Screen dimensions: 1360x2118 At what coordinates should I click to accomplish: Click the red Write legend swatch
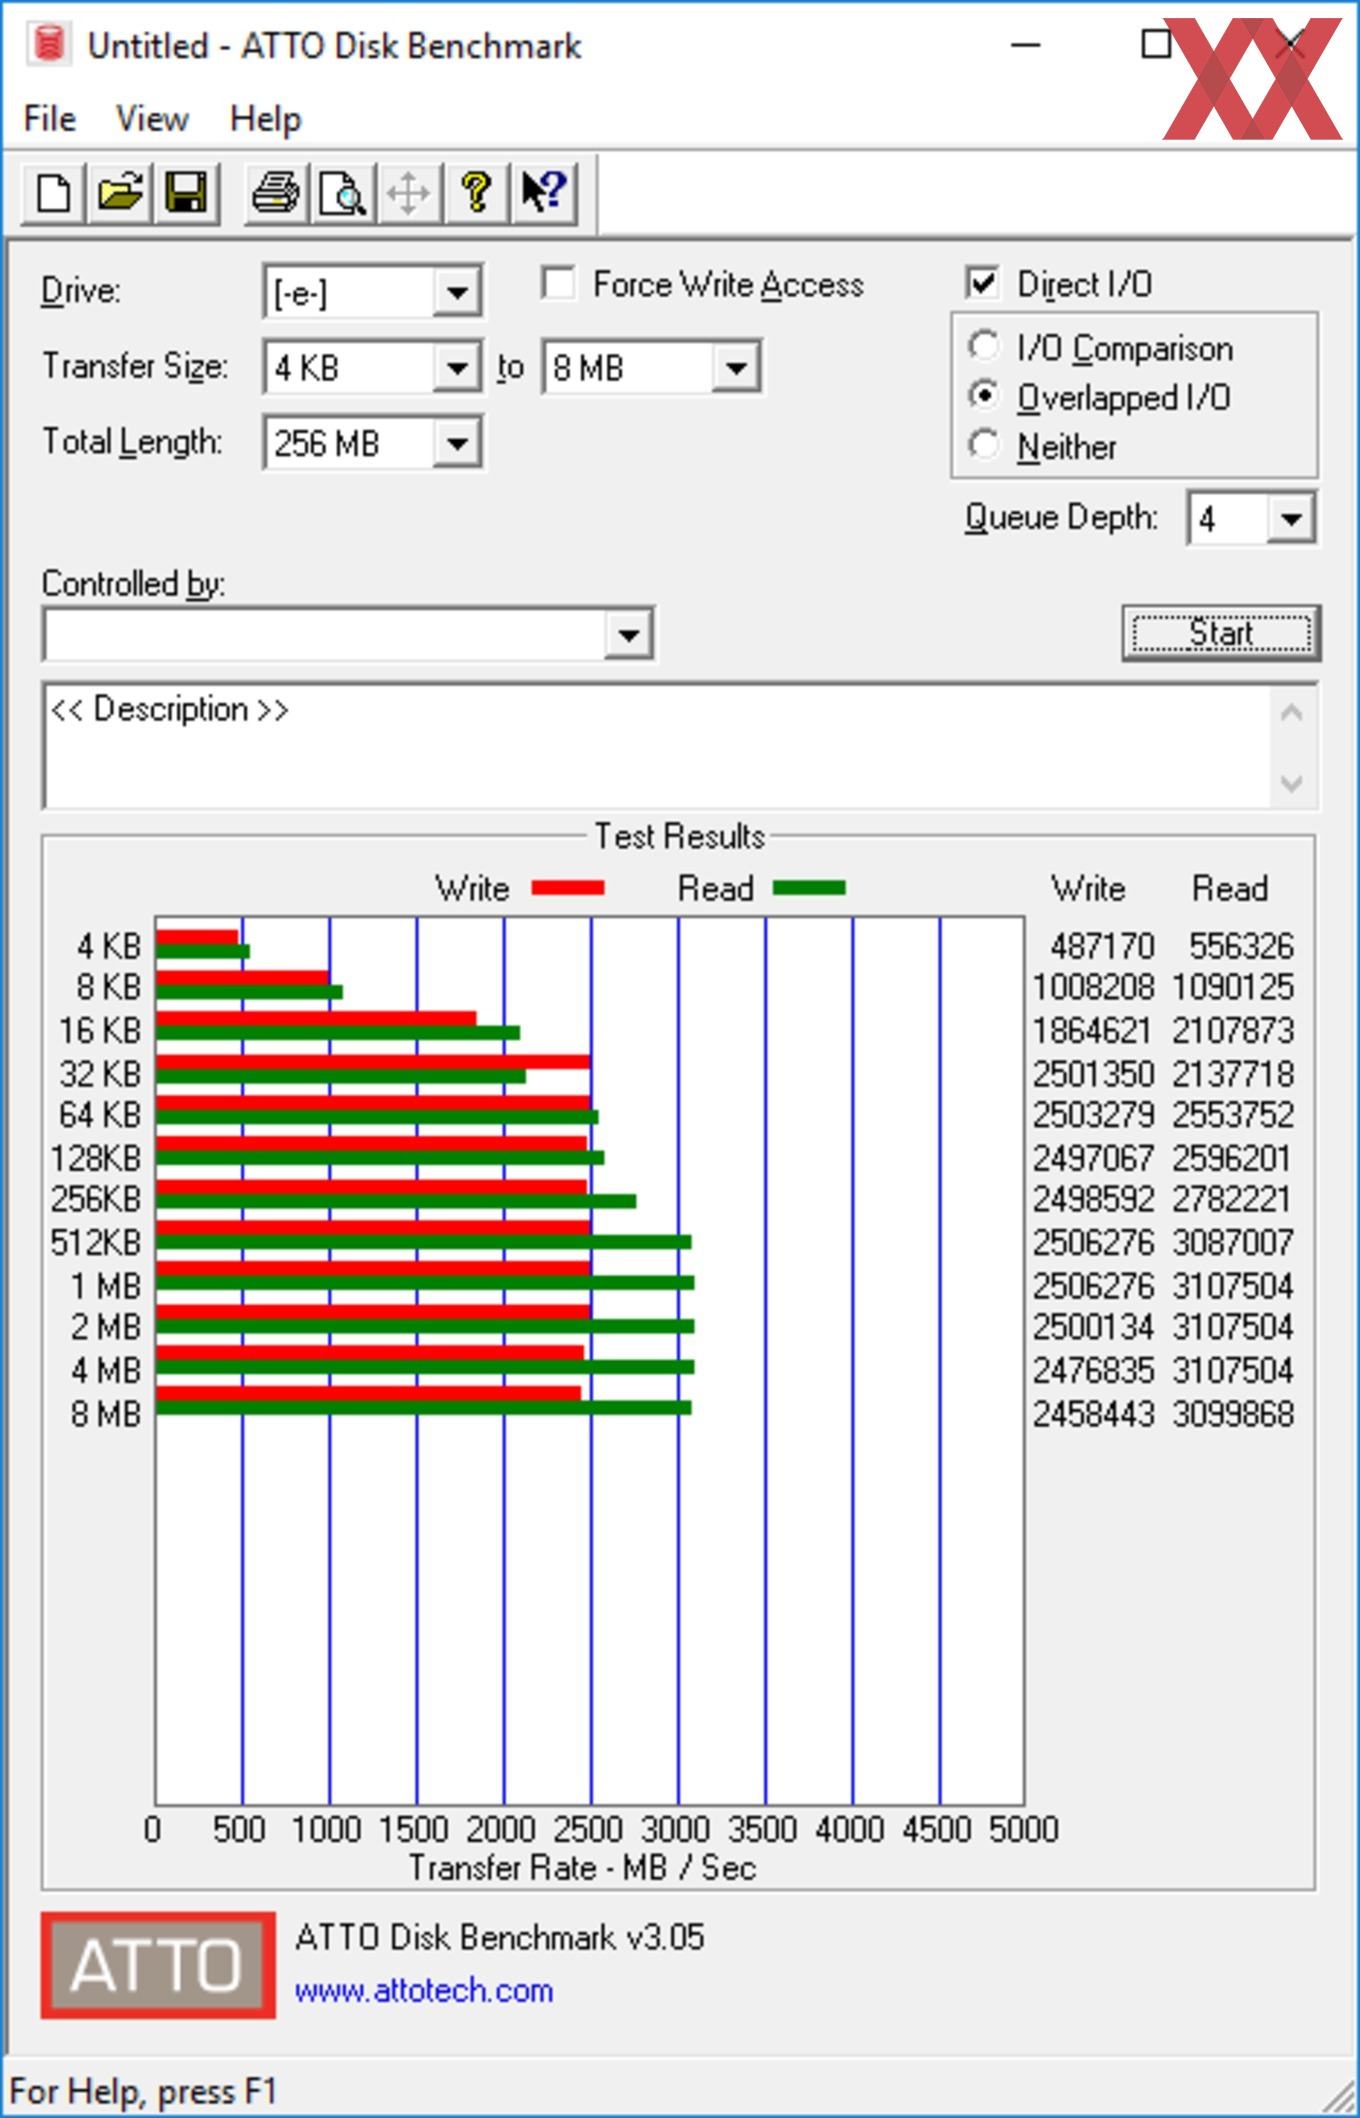[568, 887]
